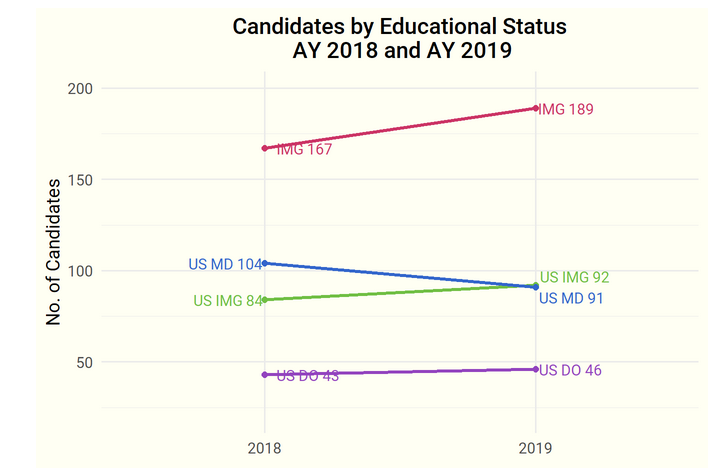The width and height of the screenshot is (725, 468).
Task: Select the 'US MD 104' data label
Action: 225,265
